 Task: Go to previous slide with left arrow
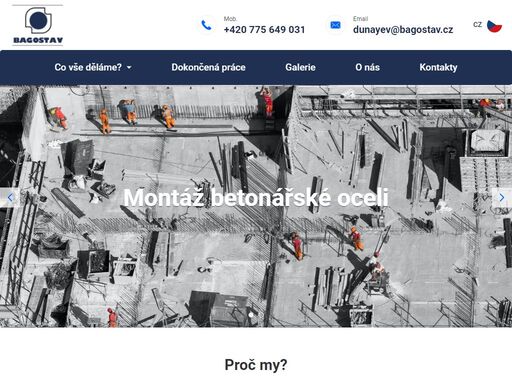[x=10, y=198]
